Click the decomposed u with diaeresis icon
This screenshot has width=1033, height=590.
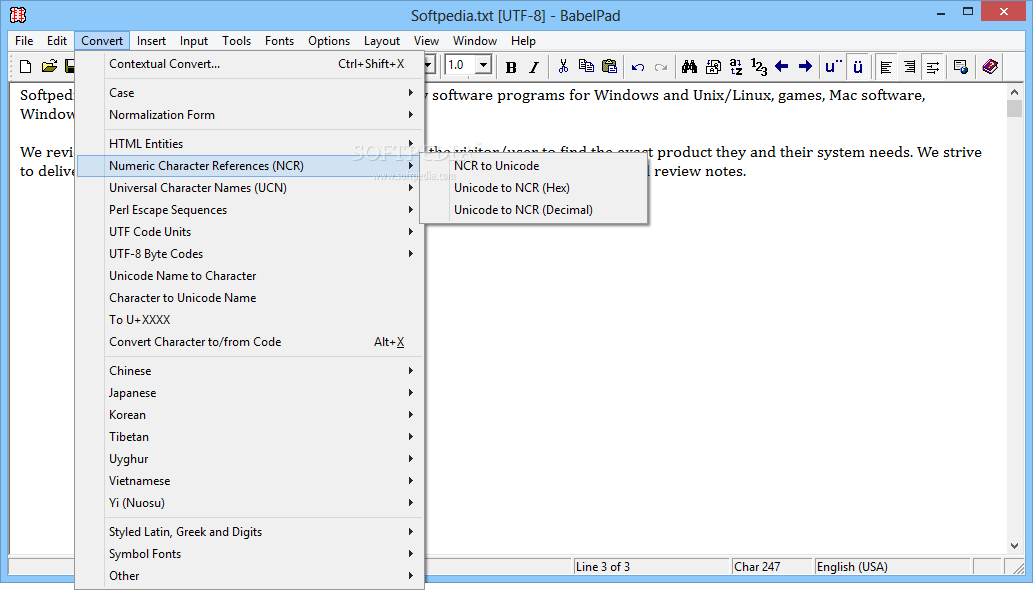[833, 67]
